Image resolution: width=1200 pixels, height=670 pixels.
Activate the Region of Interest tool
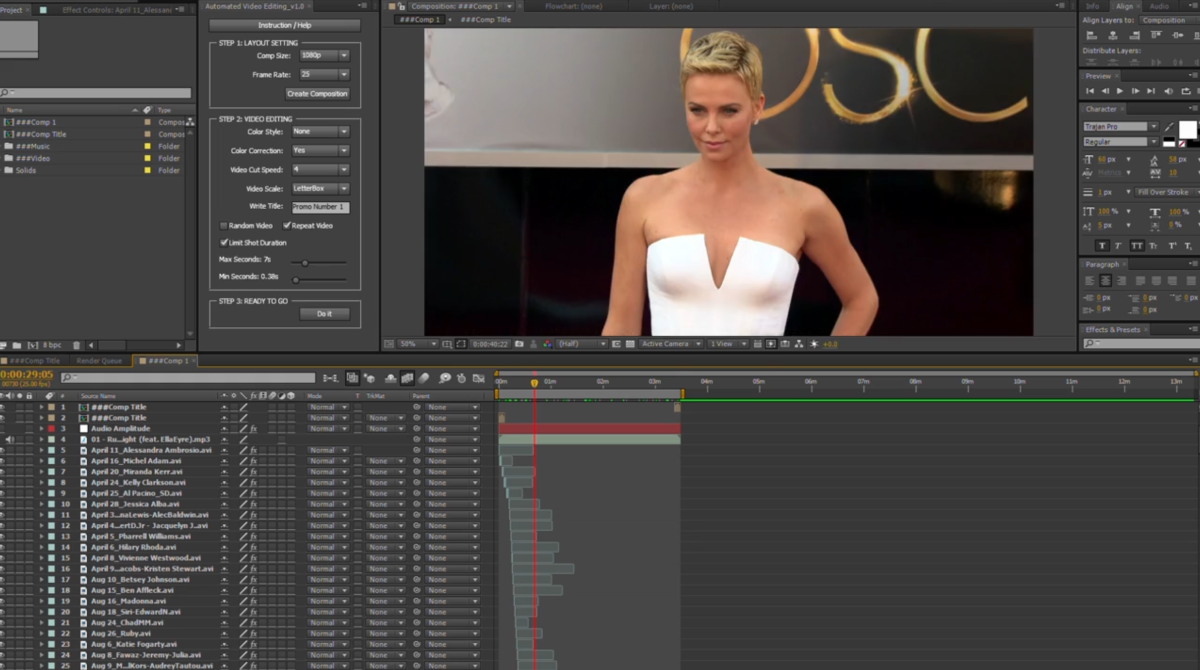click(x=463, y=344)
